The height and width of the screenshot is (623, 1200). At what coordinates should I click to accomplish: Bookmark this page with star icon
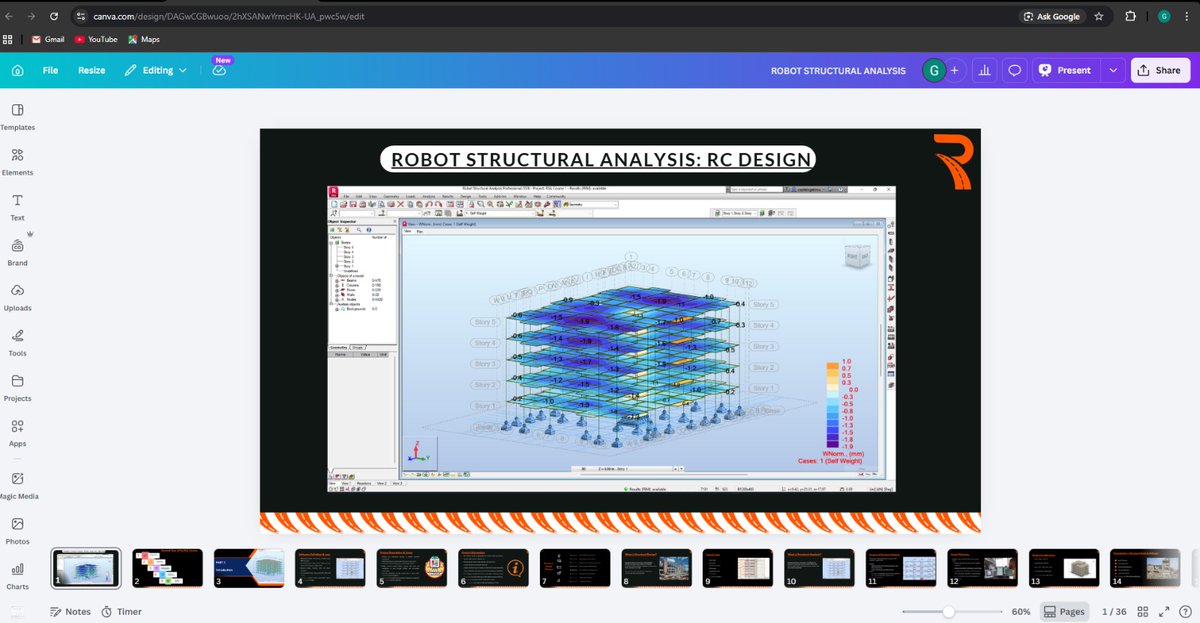[1100, 16]
